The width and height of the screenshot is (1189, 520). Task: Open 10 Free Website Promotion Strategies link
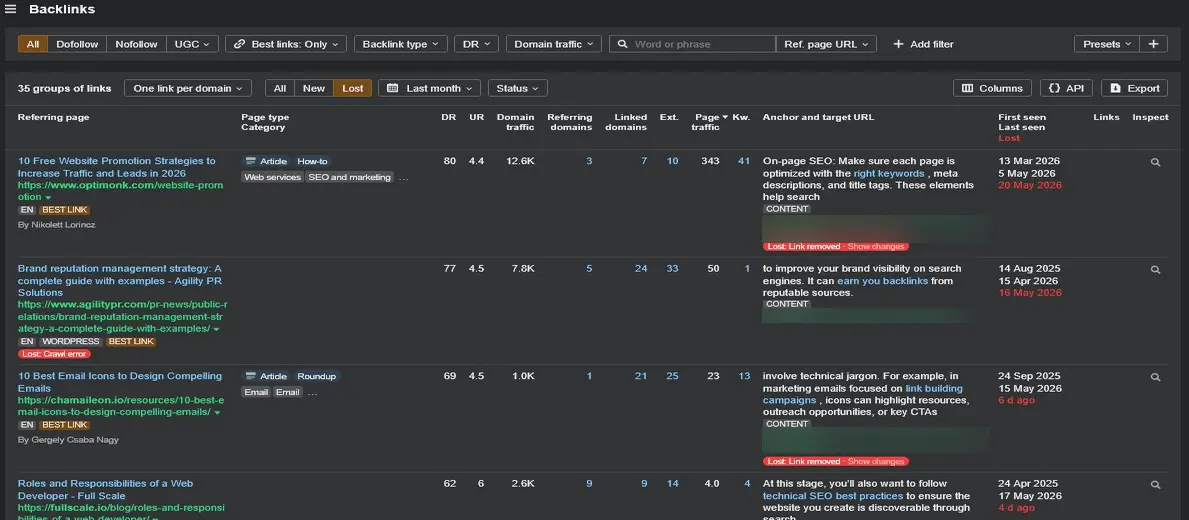(117, 167)
